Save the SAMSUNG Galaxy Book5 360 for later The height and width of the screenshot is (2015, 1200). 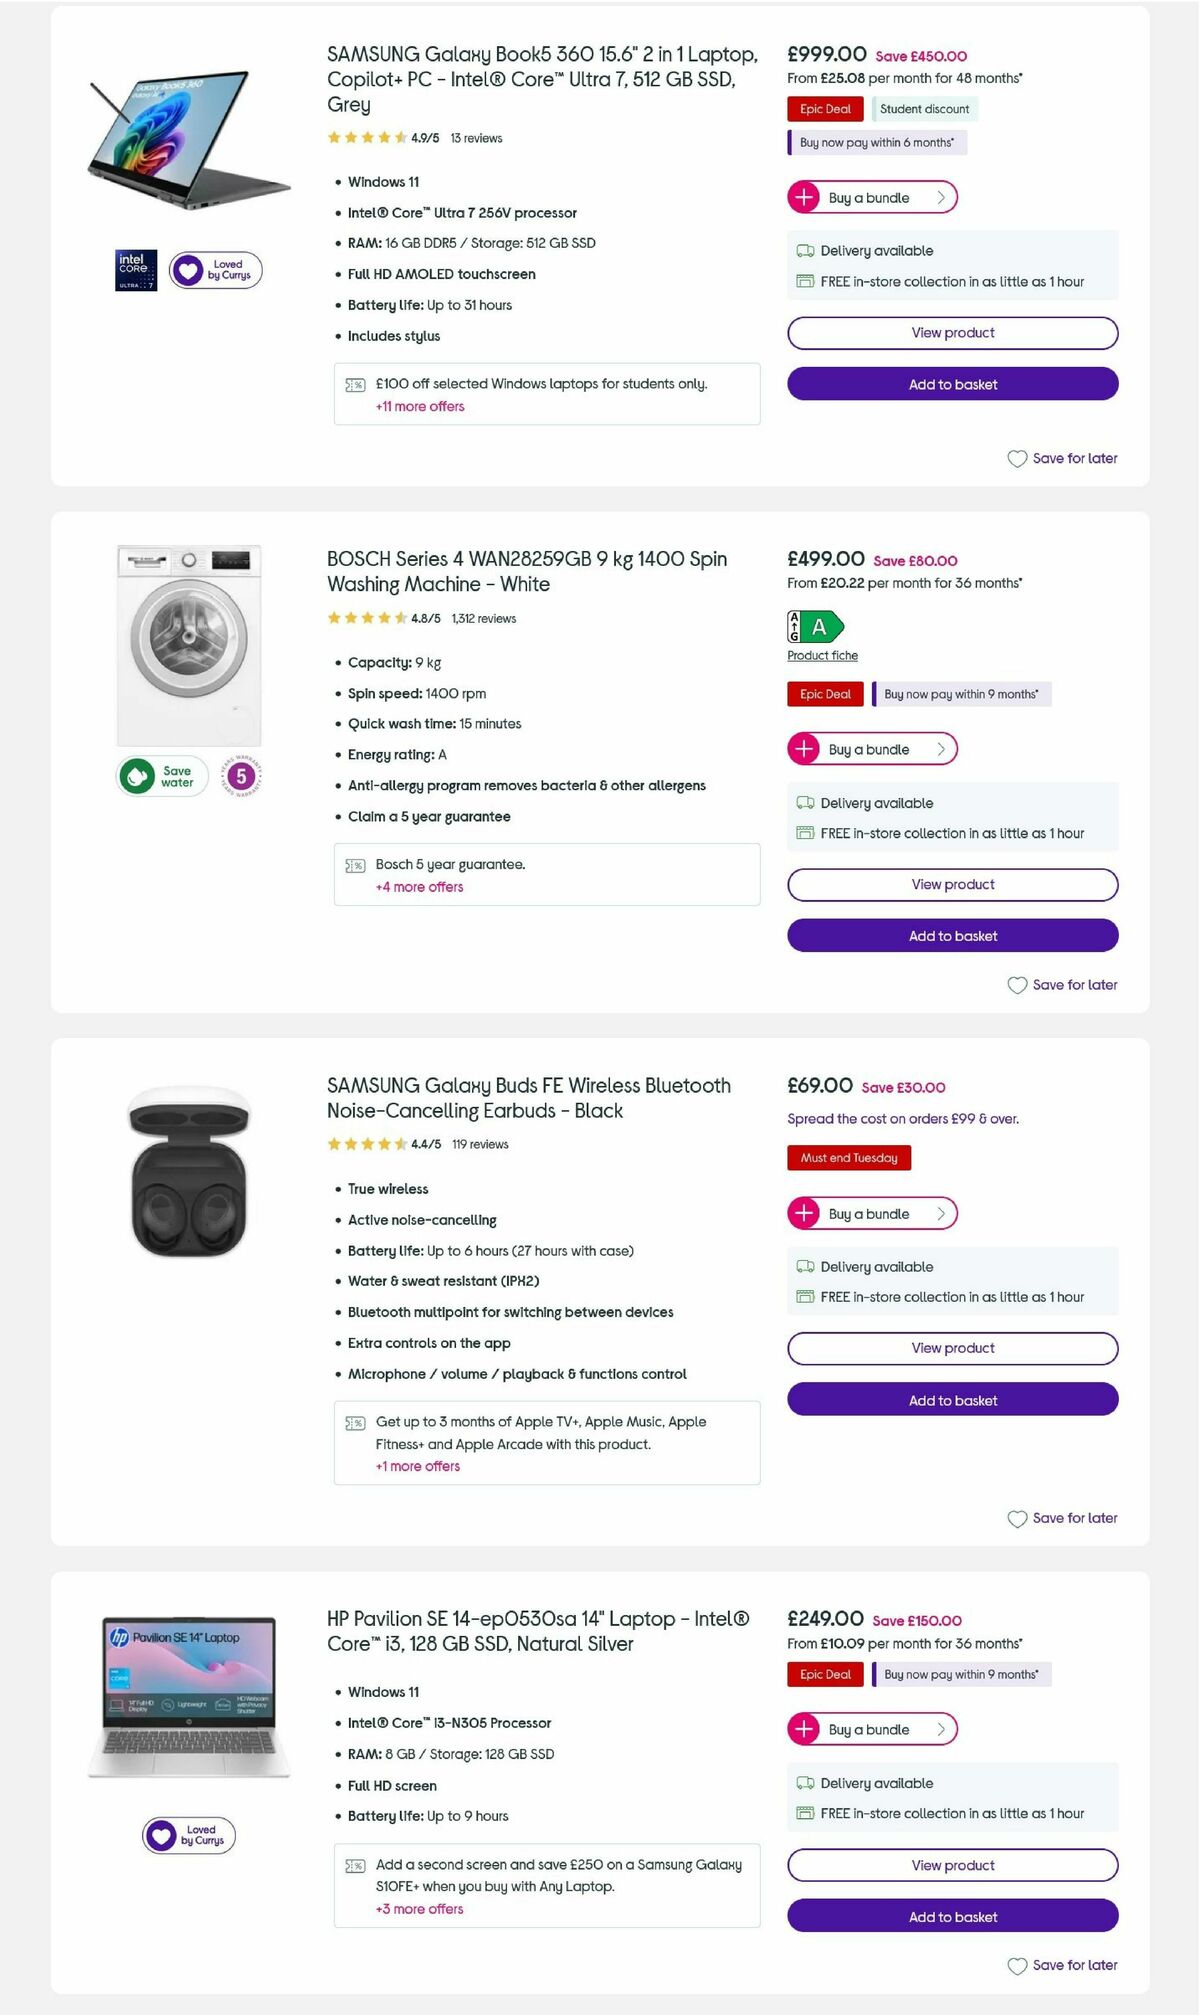(1062, 458)
